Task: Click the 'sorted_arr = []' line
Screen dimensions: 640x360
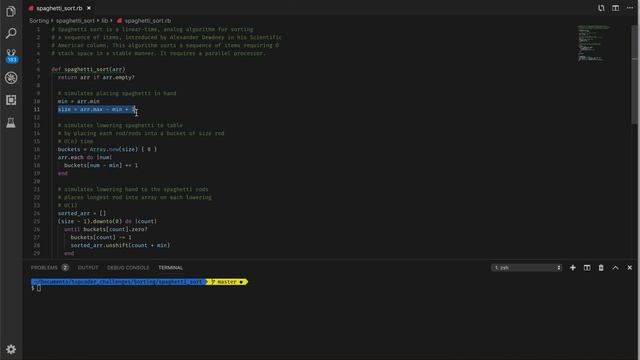Action: (82, 213)
